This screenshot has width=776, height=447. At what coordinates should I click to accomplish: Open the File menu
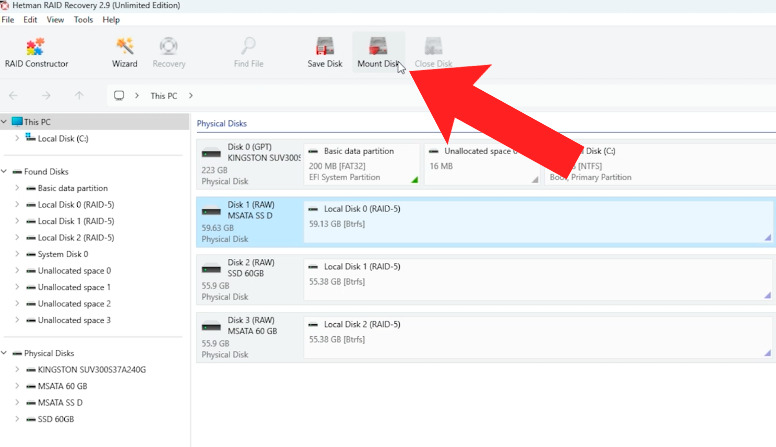(x=8, y=20)
